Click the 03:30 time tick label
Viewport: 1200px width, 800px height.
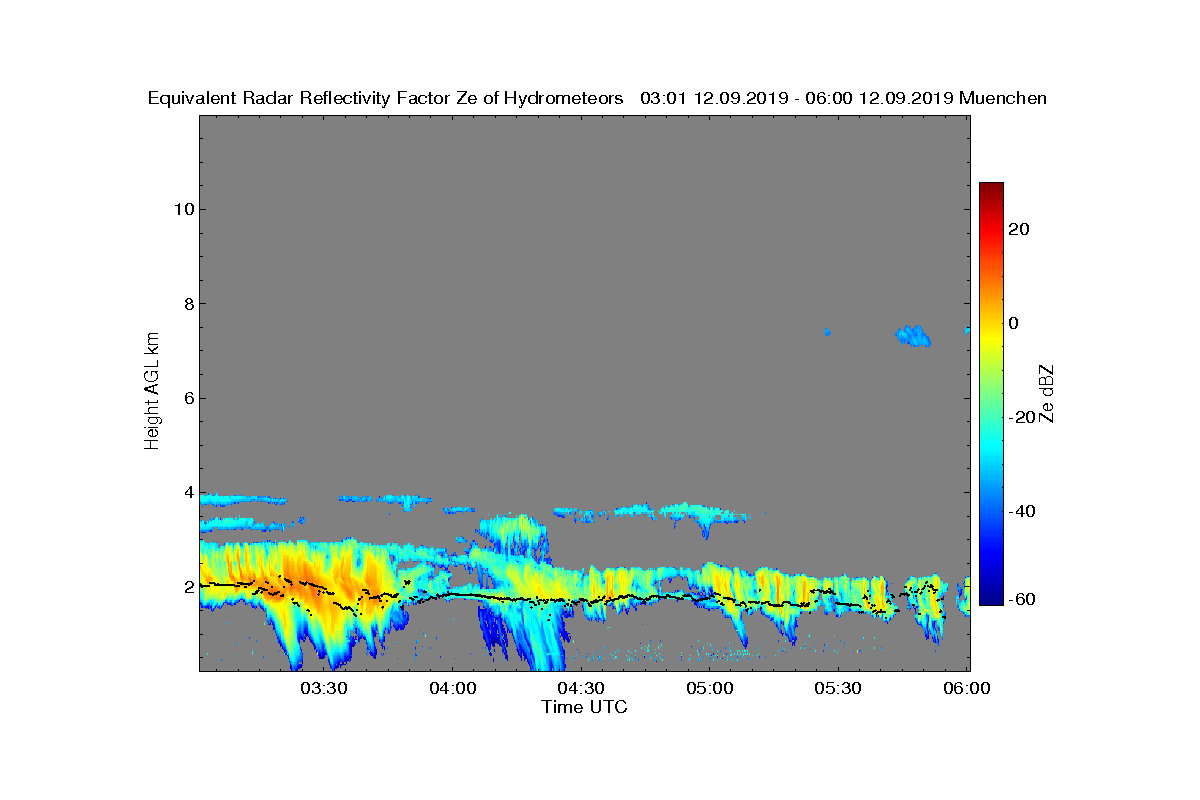click(x=324, y=689)
